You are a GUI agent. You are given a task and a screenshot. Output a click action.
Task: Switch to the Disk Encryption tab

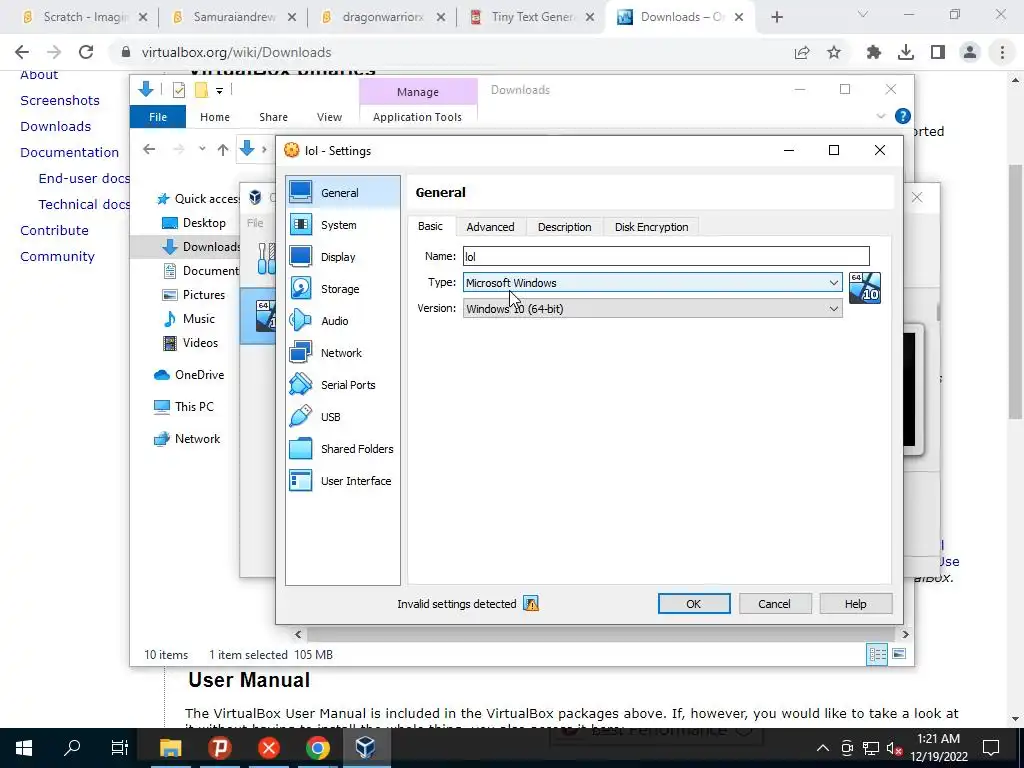651,227
